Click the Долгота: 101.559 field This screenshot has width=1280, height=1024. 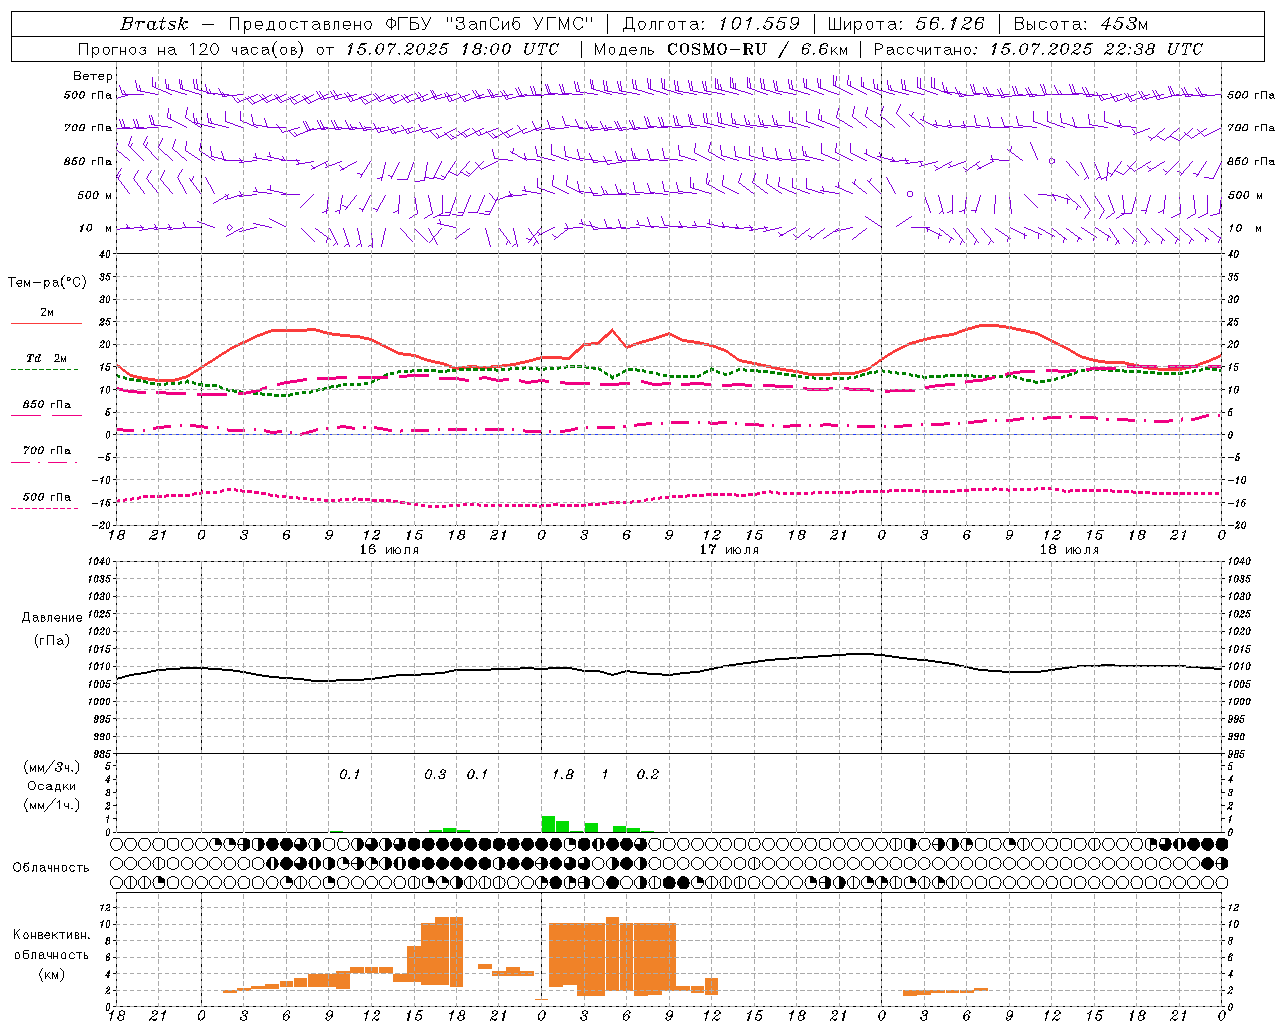[711, 24]
